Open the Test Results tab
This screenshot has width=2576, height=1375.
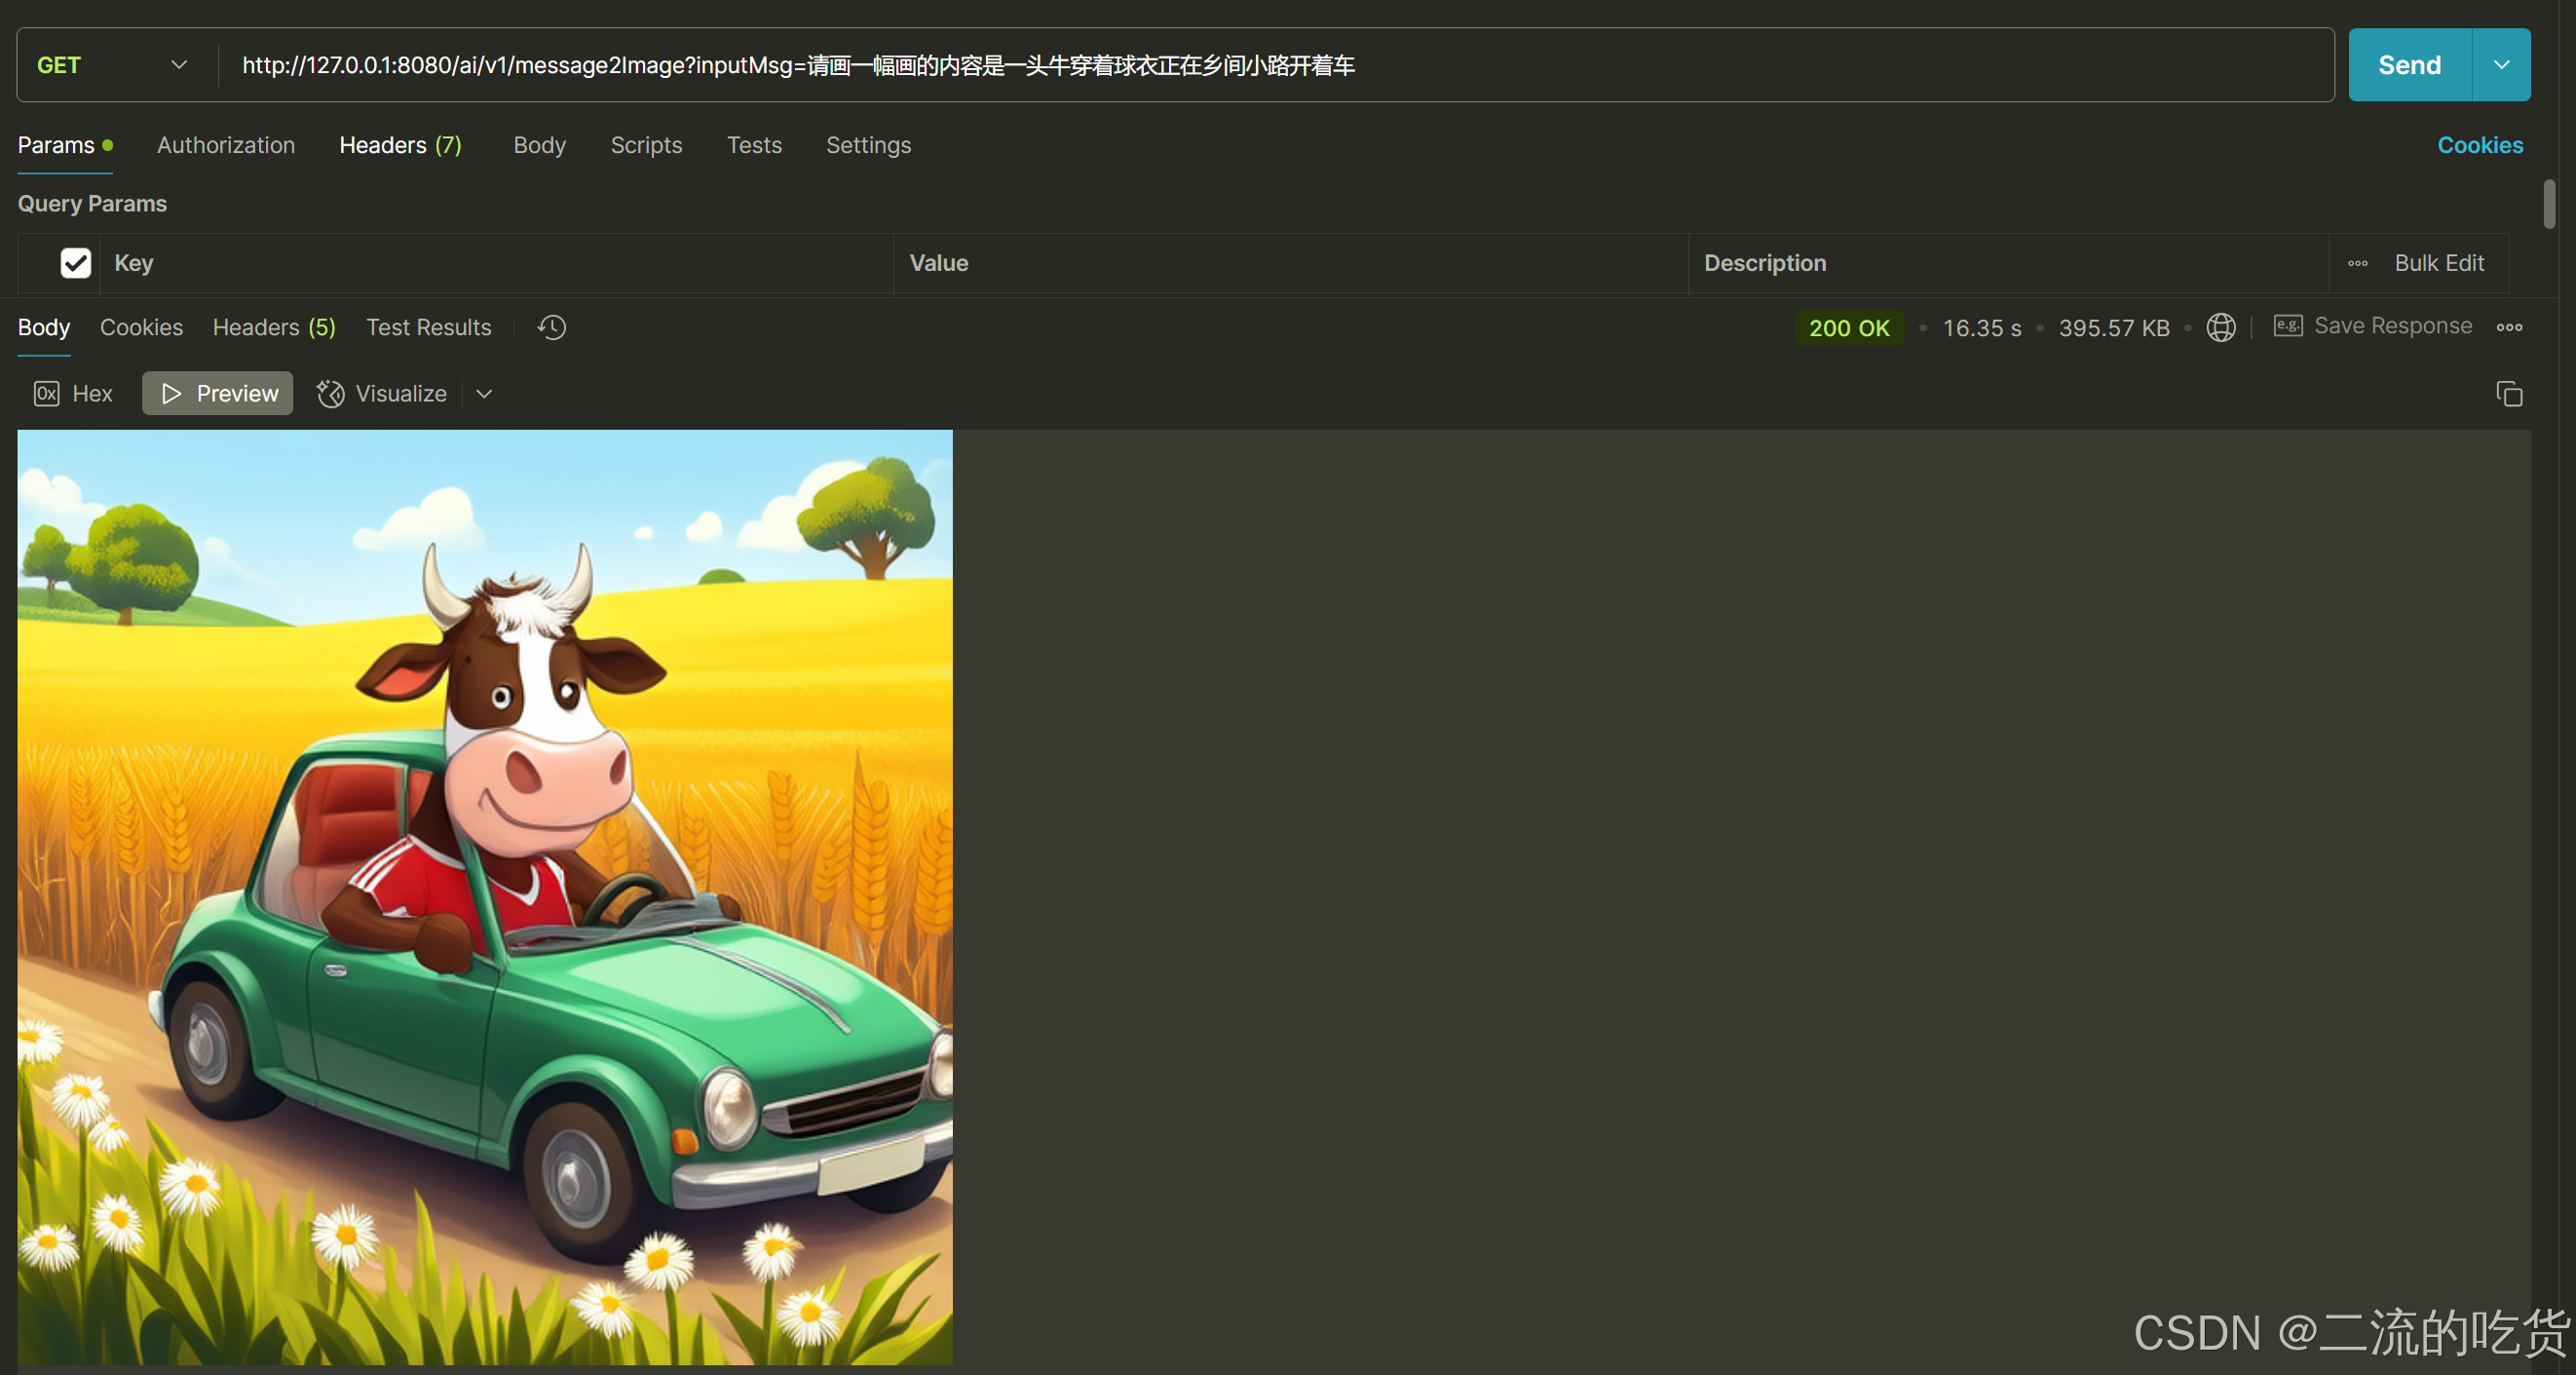tap(428, 327)
